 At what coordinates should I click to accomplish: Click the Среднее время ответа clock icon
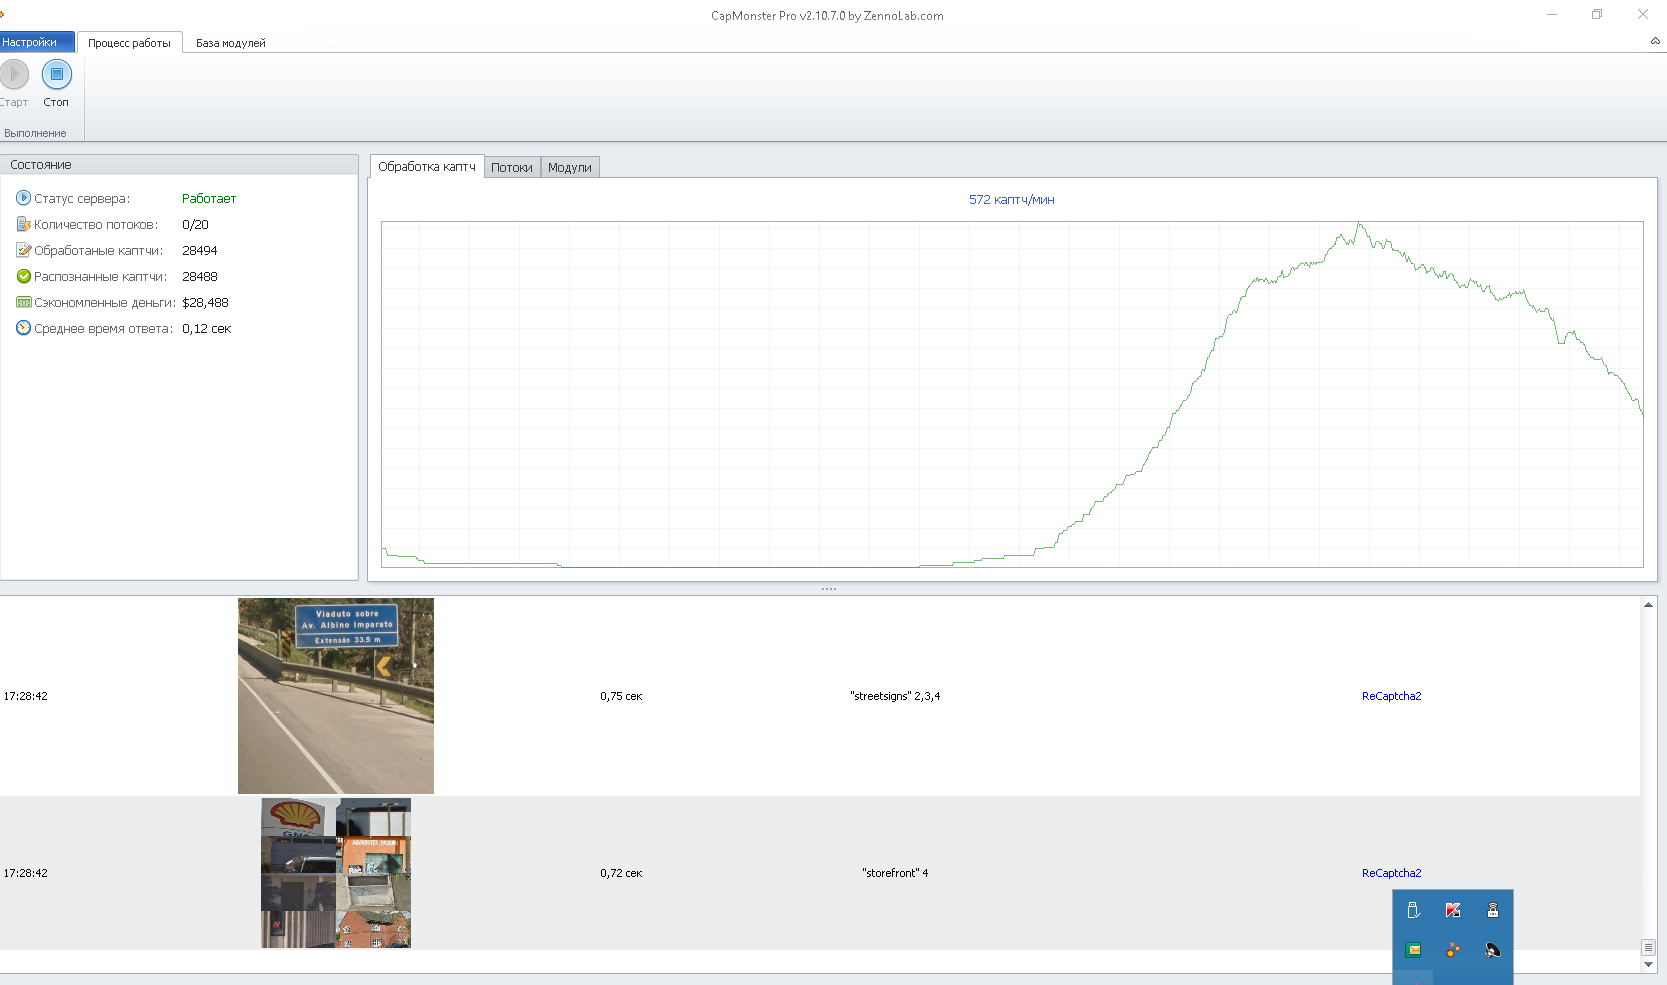[x=23, y=328]
